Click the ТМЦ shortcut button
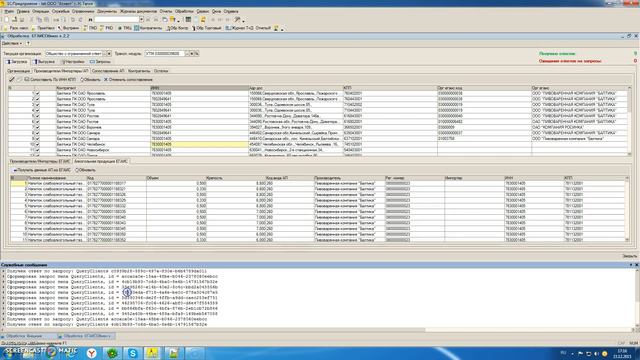 pos(124,28)
